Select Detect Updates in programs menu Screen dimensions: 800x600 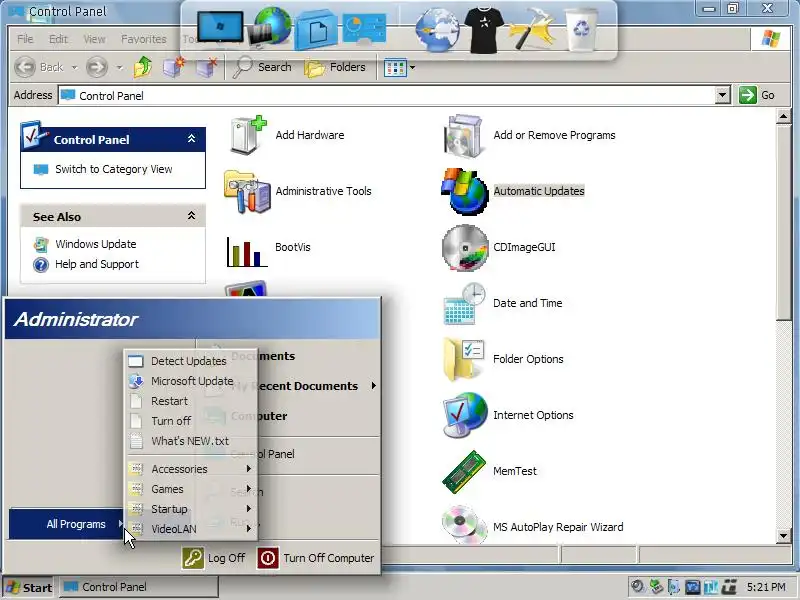(191, 361)
